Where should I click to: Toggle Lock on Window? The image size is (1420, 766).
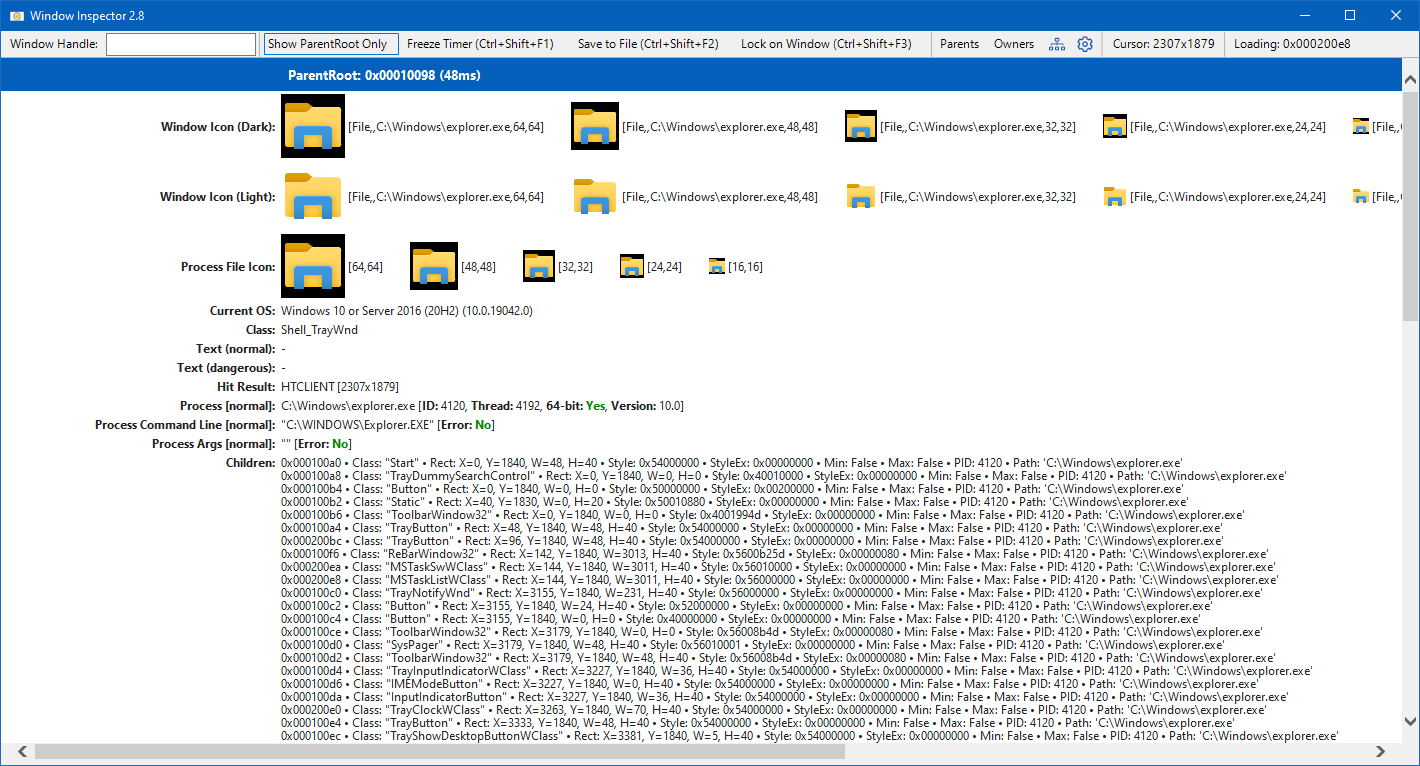tap(826, 44)
